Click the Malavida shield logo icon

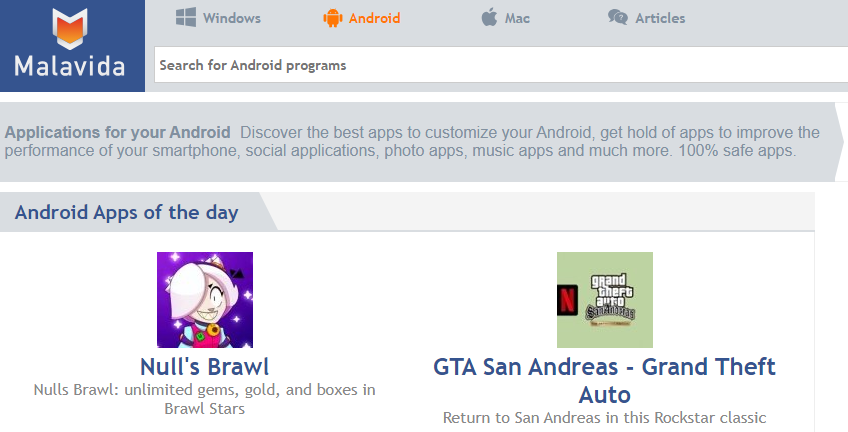coord(70,28)
